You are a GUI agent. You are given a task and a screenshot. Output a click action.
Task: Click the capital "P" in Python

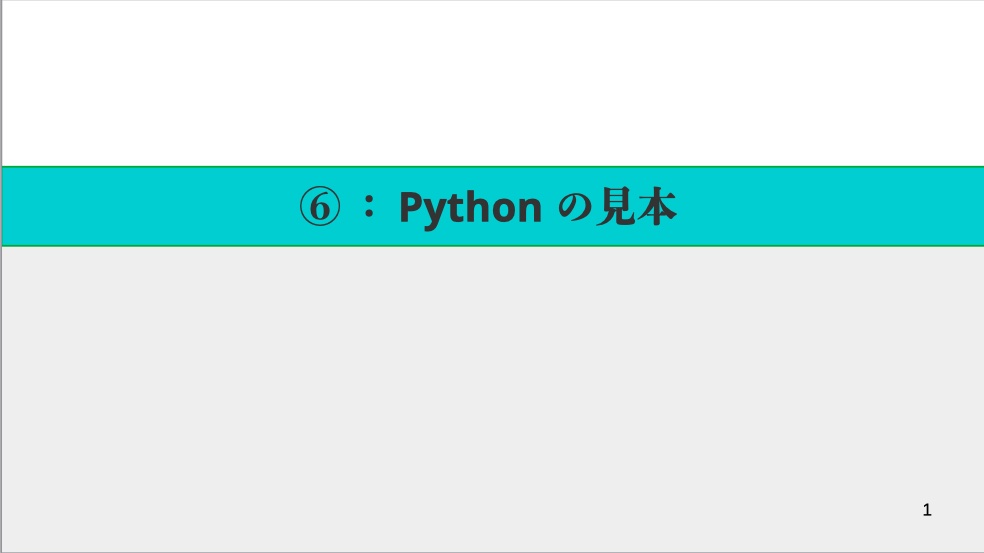[410, 207]
